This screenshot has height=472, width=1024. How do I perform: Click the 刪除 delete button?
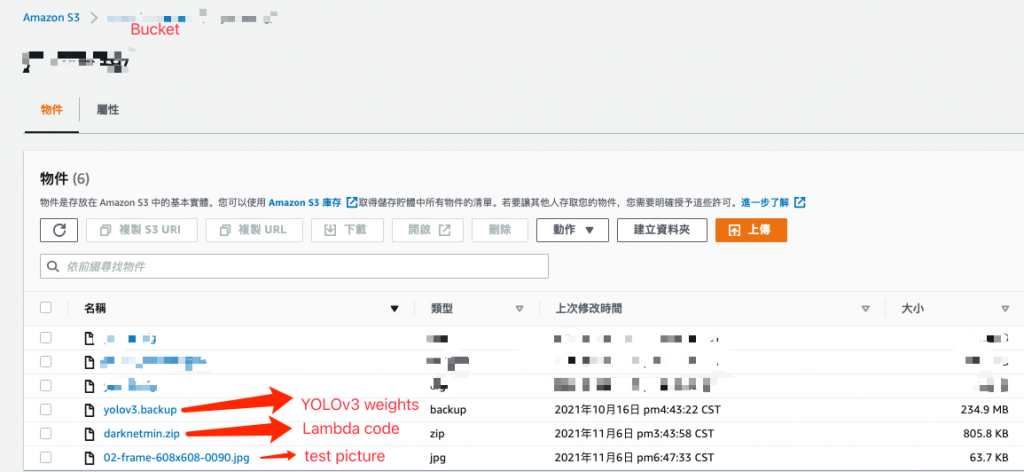coord(500,230)
